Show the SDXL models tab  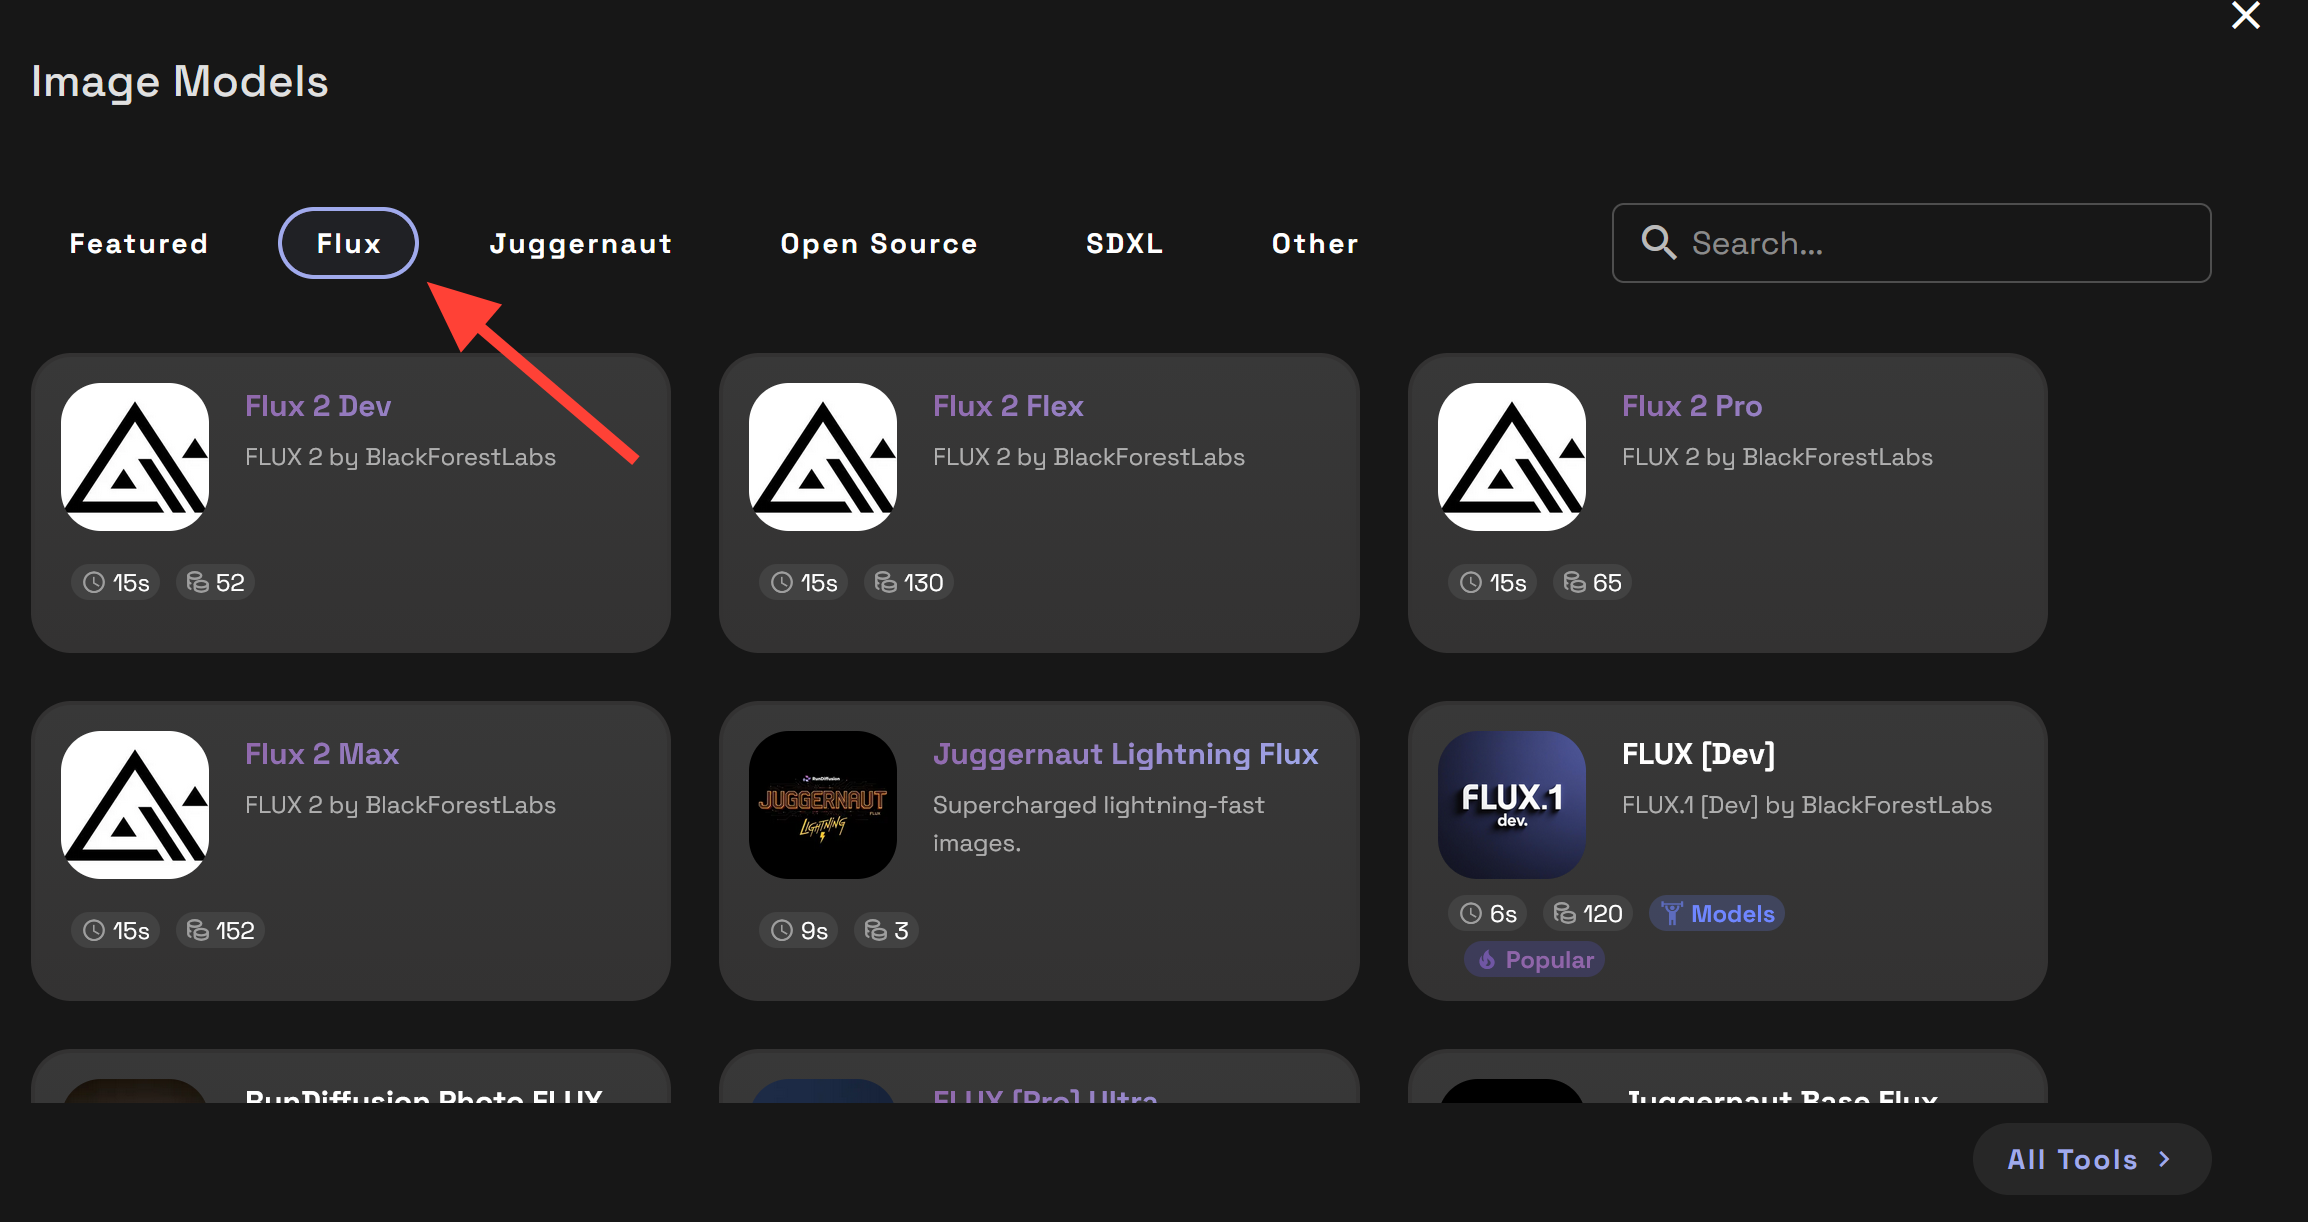click(1125, 243)
